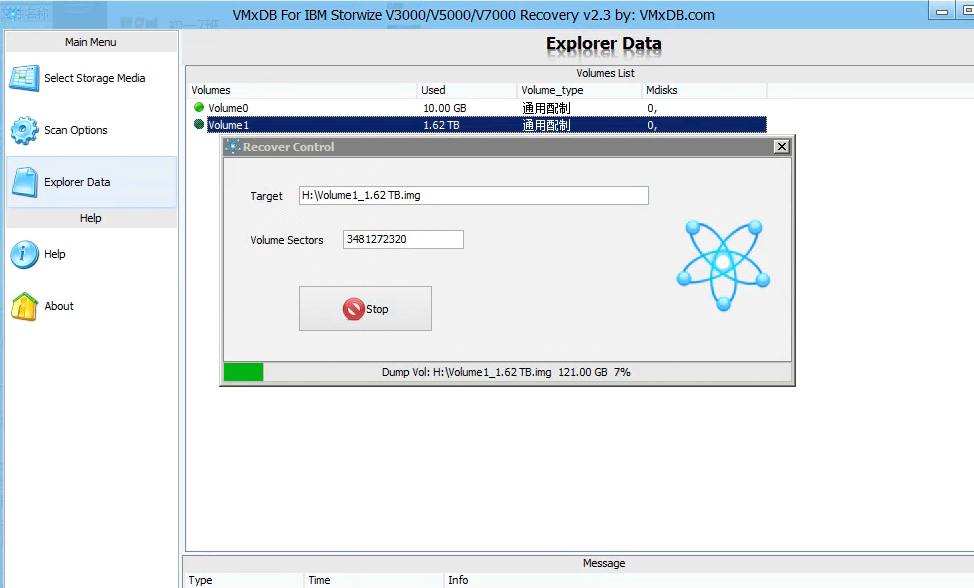Viewport: 974px width, 588px height.
Task: Click the Dump Vol status text
Action: coord(506,372)
